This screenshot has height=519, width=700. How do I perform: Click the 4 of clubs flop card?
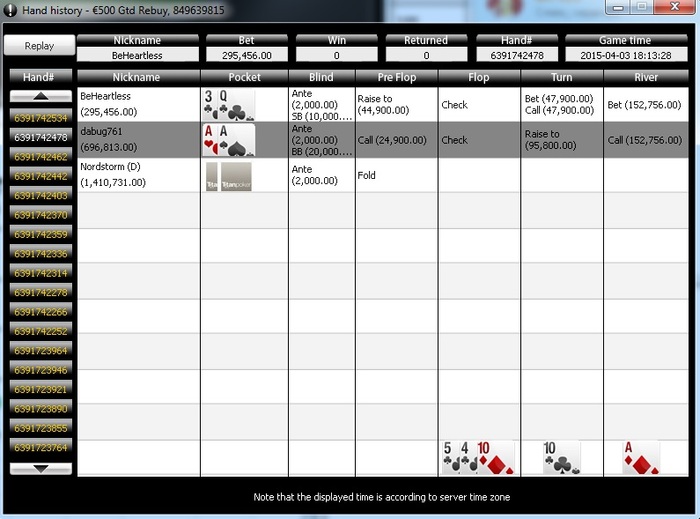[467, 457]
